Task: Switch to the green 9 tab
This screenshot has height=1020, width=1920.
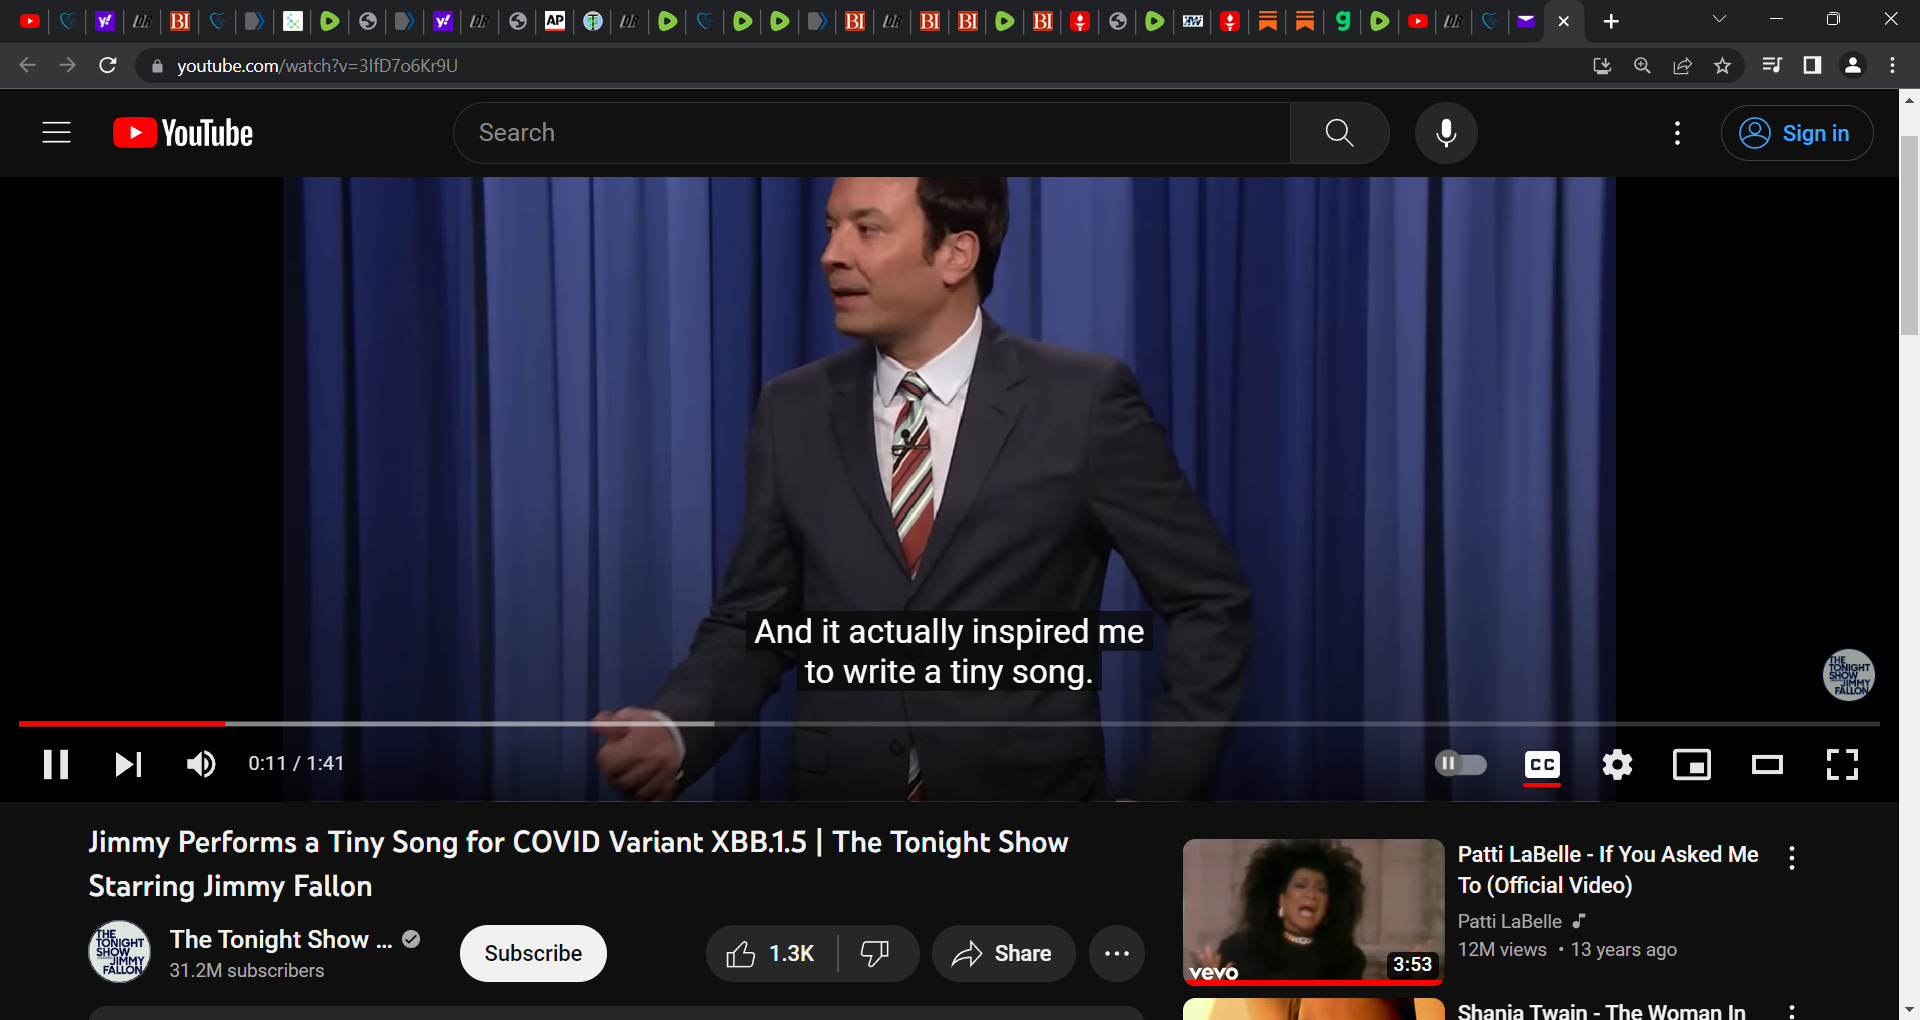Action: pyautogui.click(x=1343, y=21)
